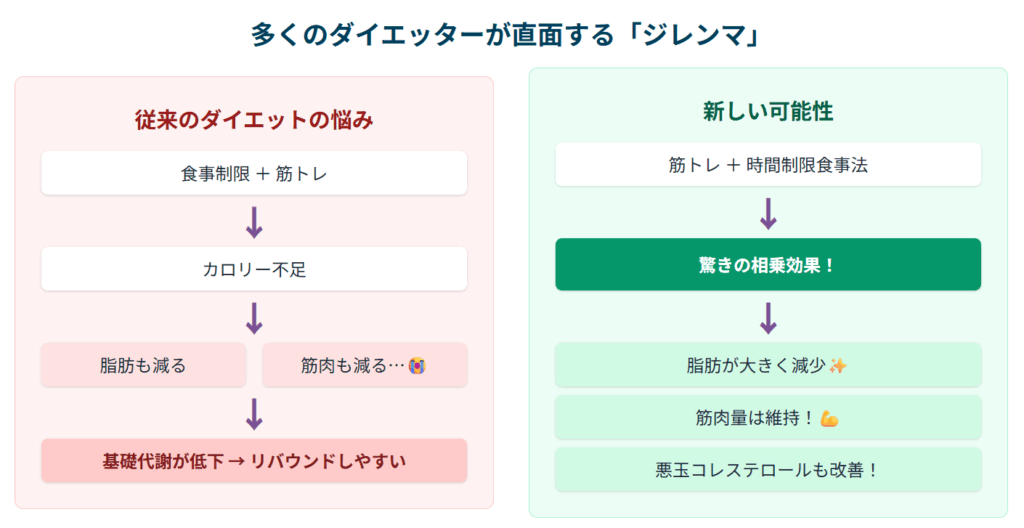Click the arrow below 食事制限 + 筋トレ
This screenshot has height=528, width=1024.
pos(254,222)
